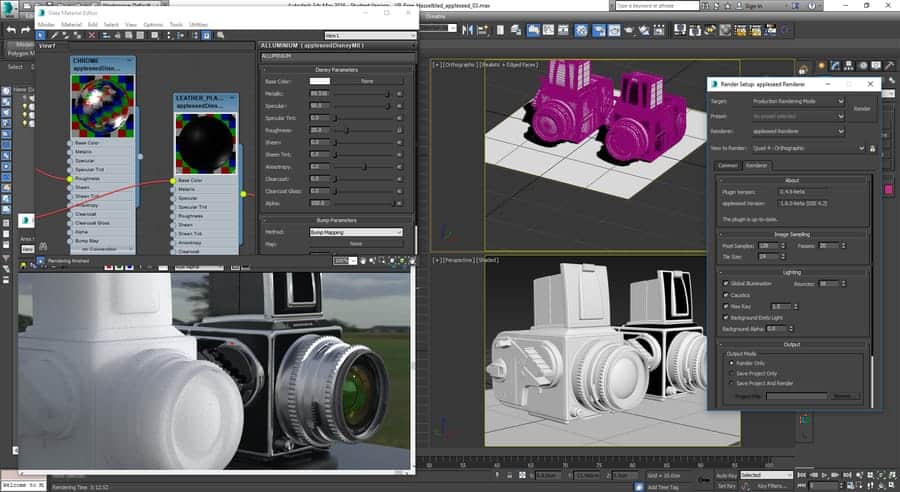Click the Metallic map button beside slider
Screen dimensions: 900x492
click(399, 94)
